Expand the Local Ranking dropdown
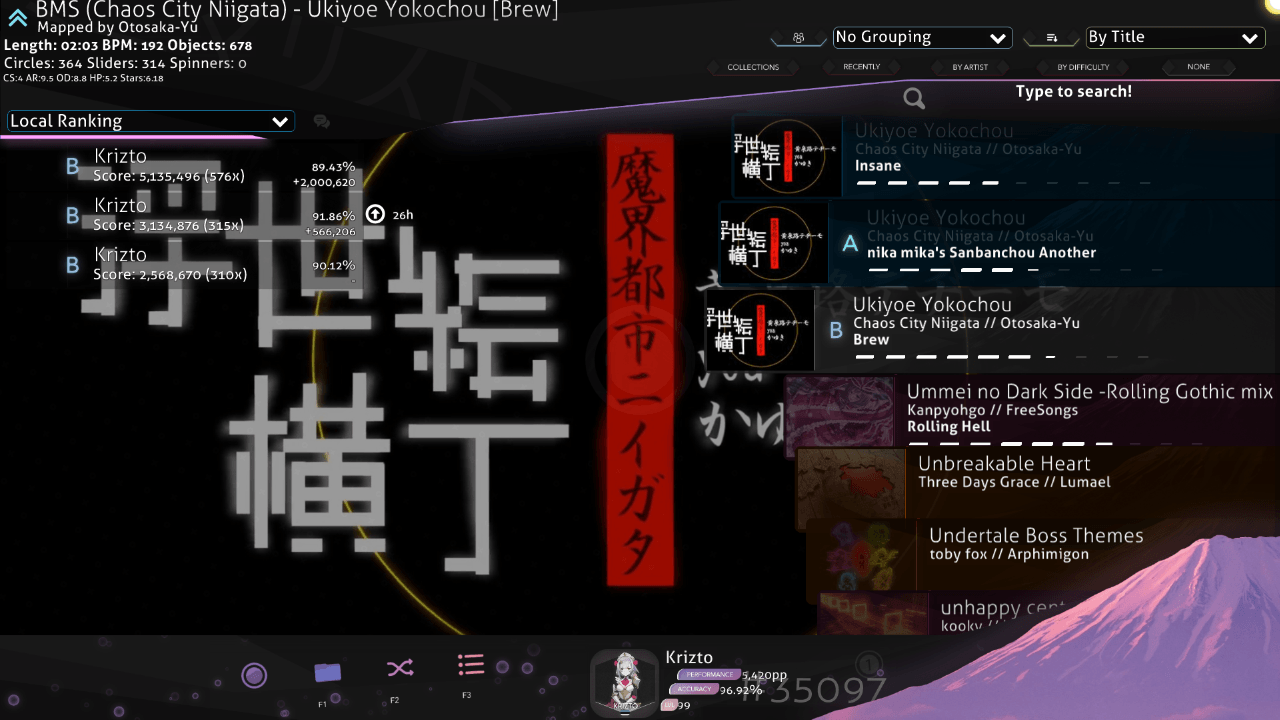Screen dimensions: 1280x720 tap(150, 121)
